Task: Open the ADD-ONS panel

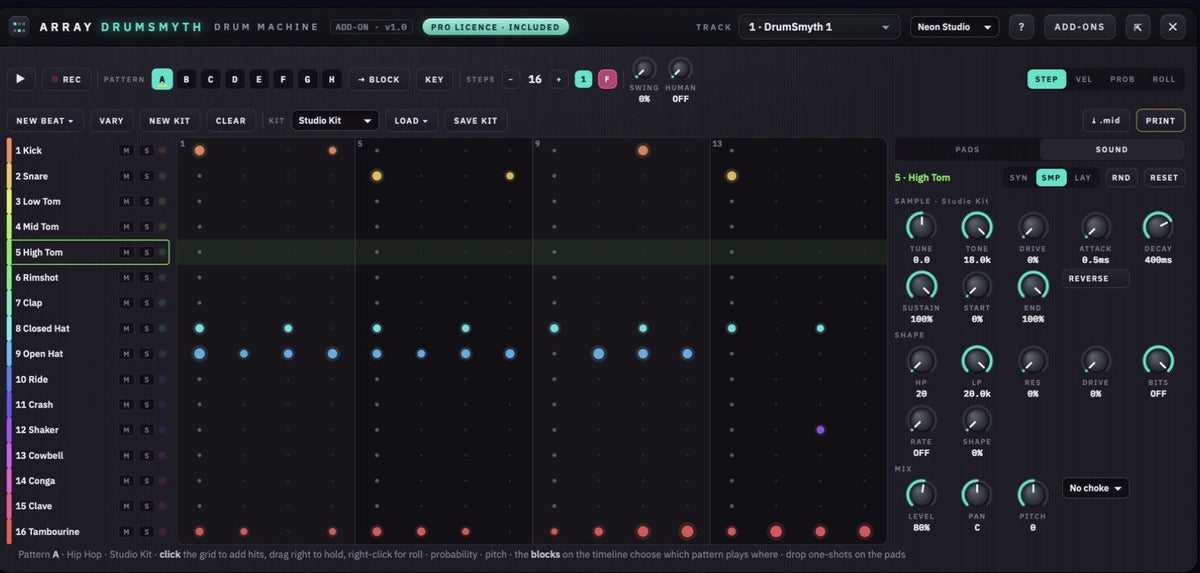Action: click(x=1080, y=27)
